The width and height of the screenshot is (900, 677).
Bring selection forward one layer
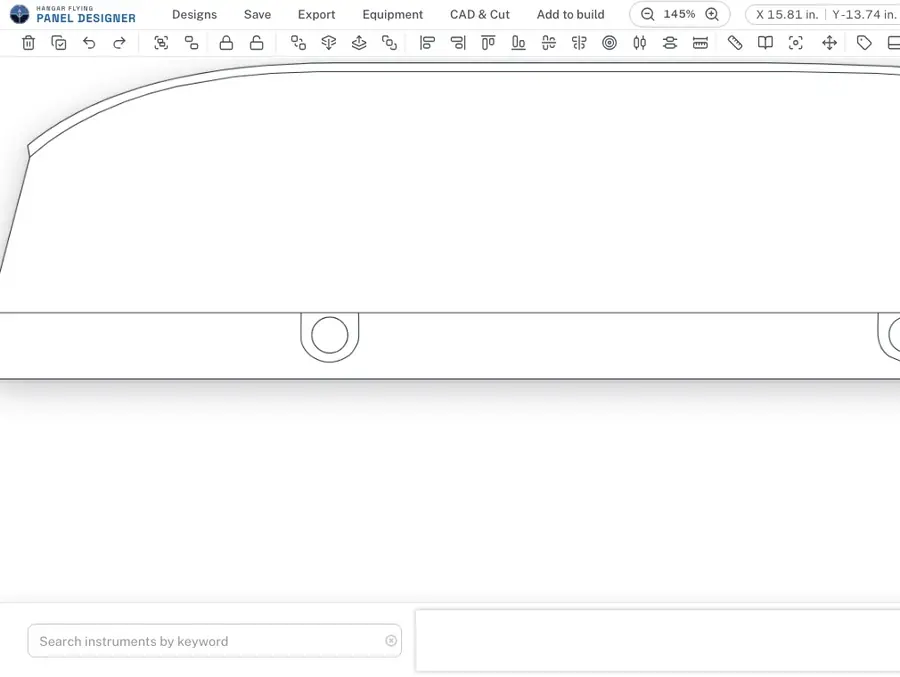tap(359, 43)
